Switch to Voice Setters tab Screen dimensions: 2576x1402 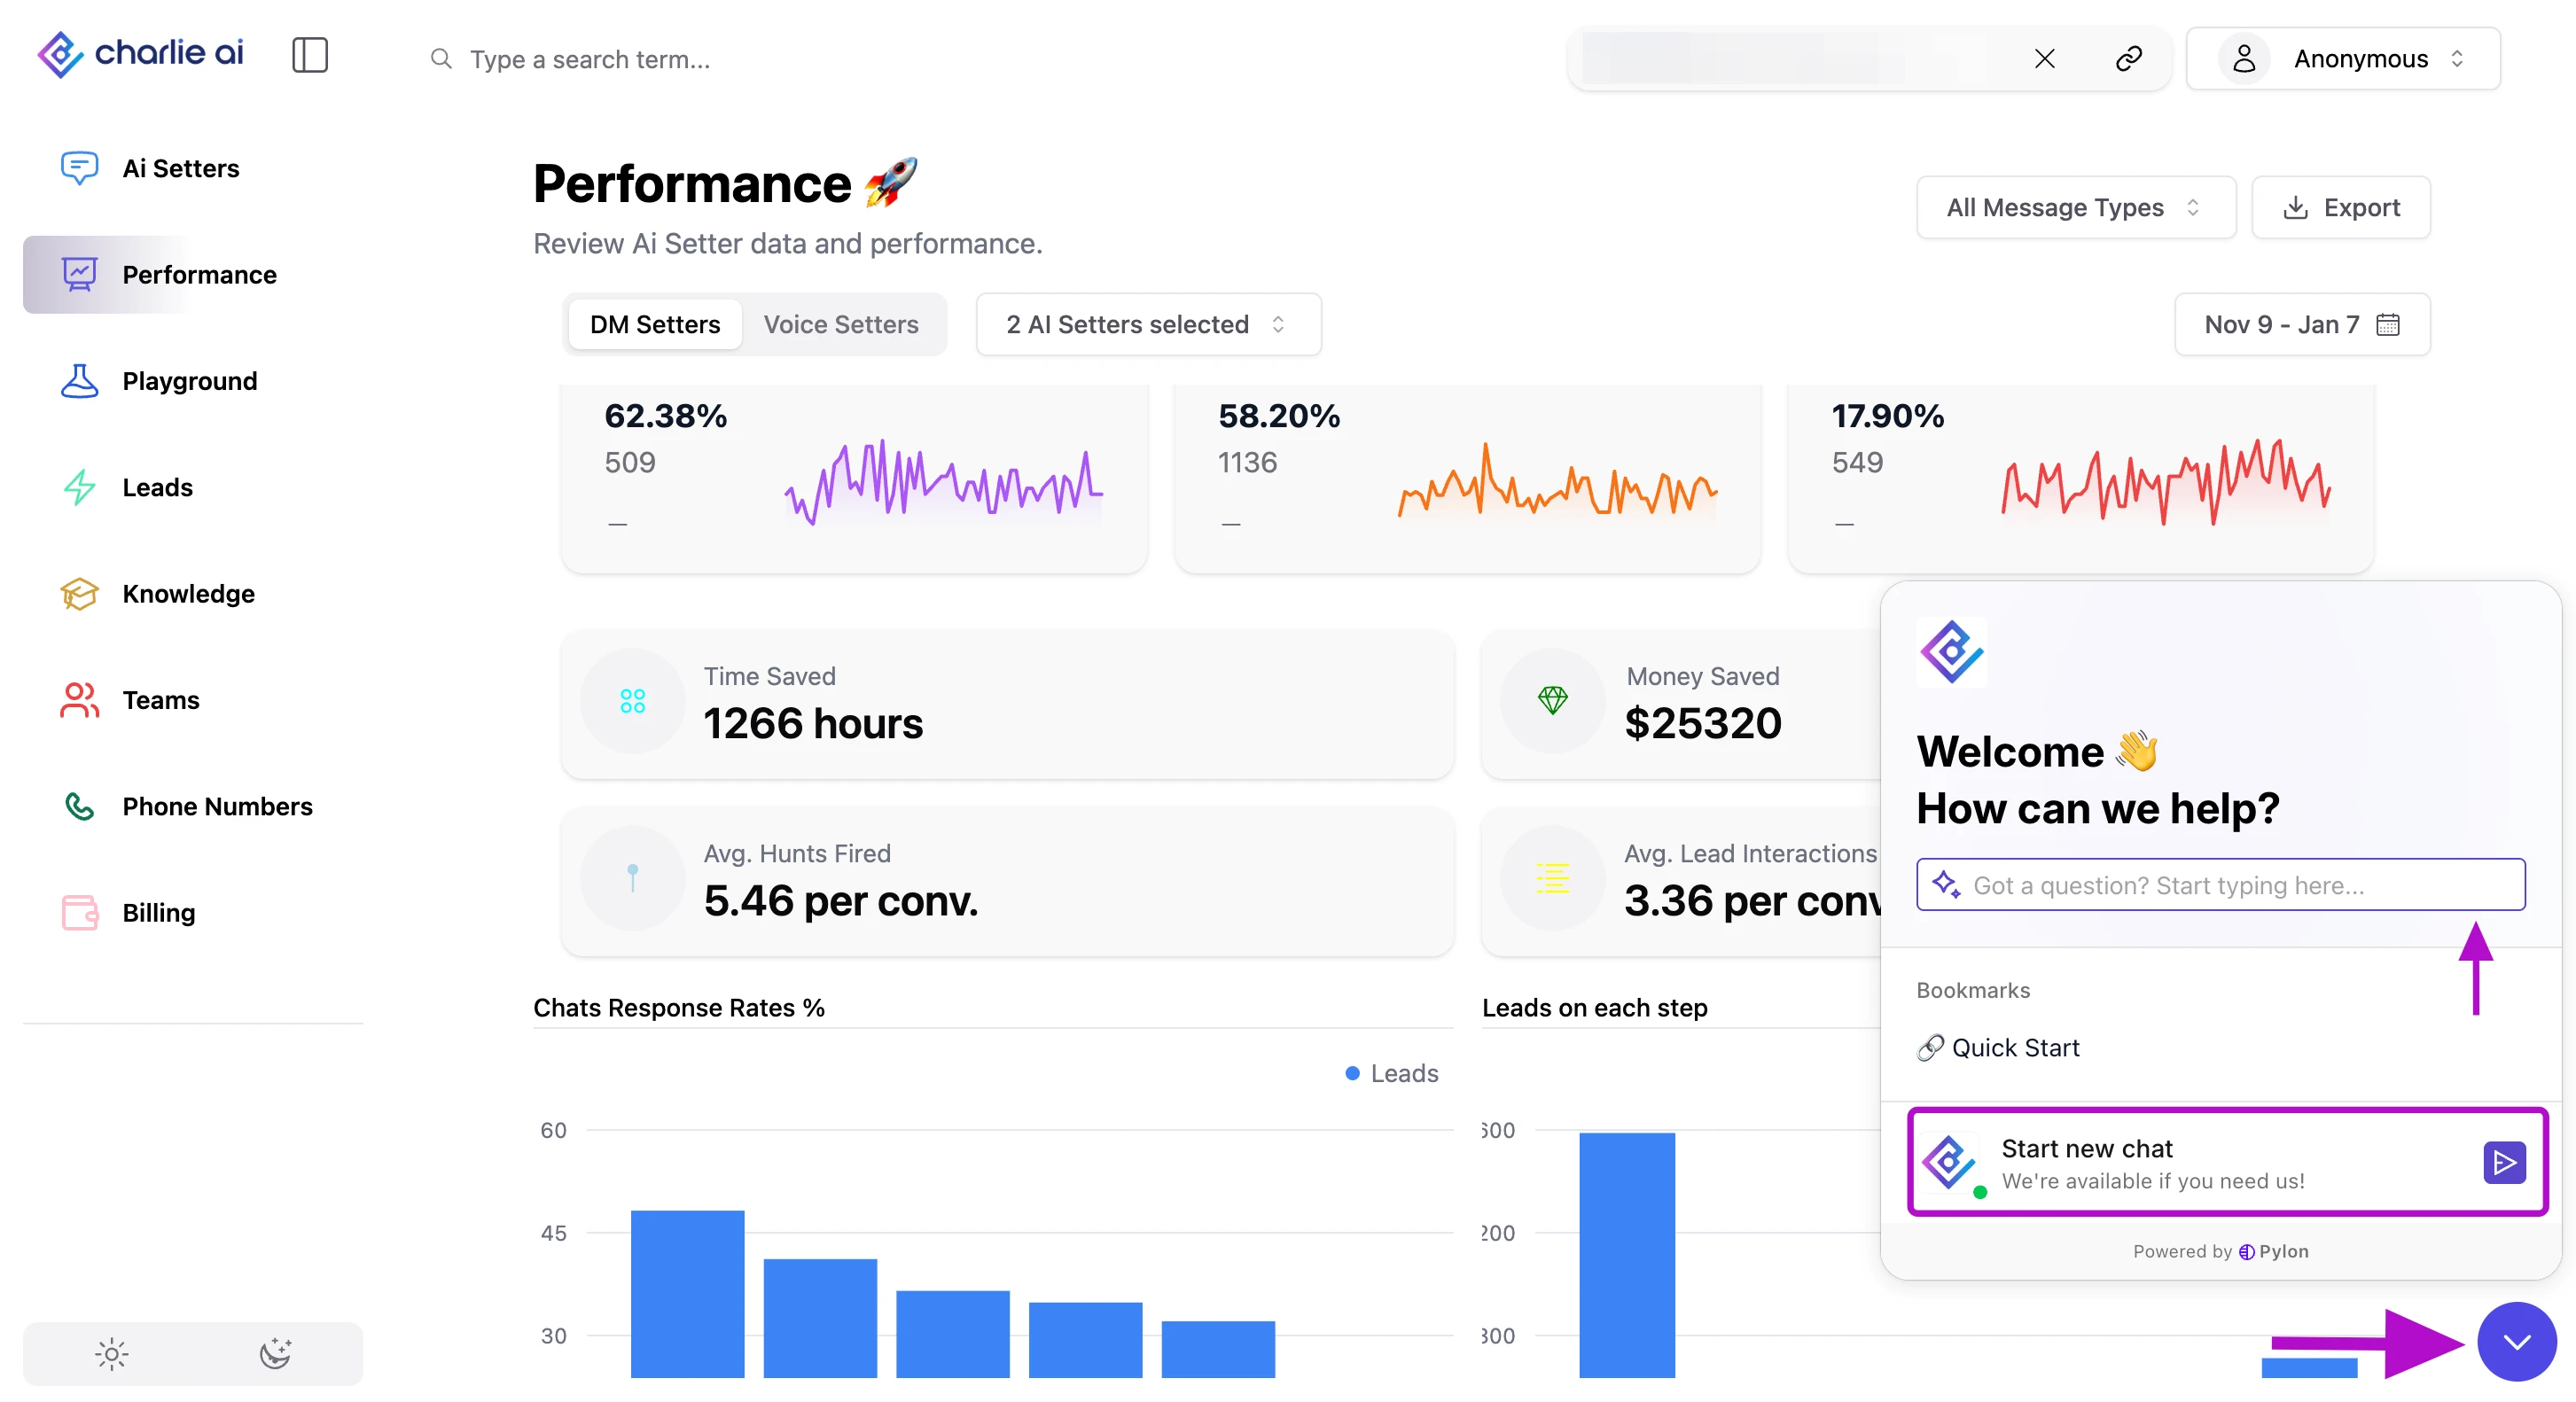[840, 324]
